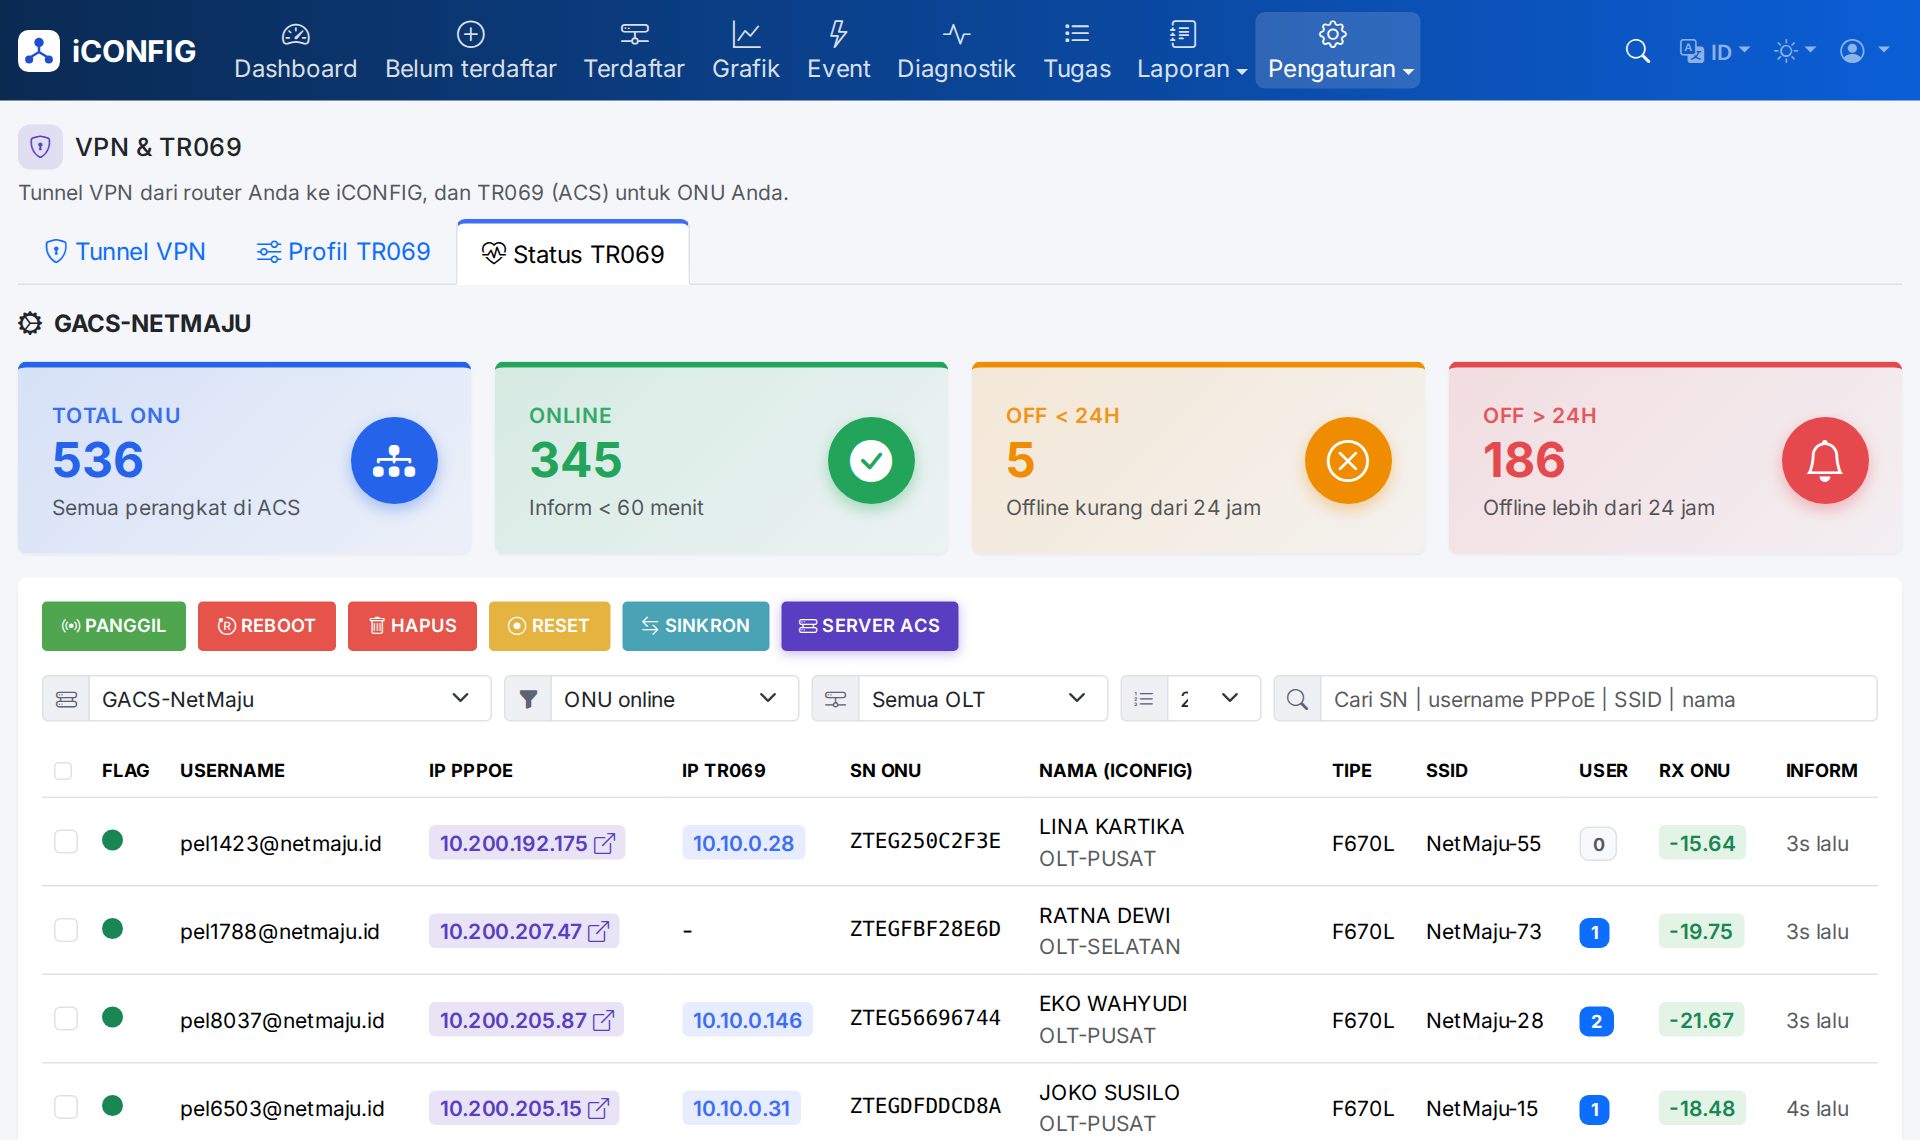The height and width of the screenshot is (1140, 1920).
Task: Go to Dashboard in the navbar
Action: (295, 50)
